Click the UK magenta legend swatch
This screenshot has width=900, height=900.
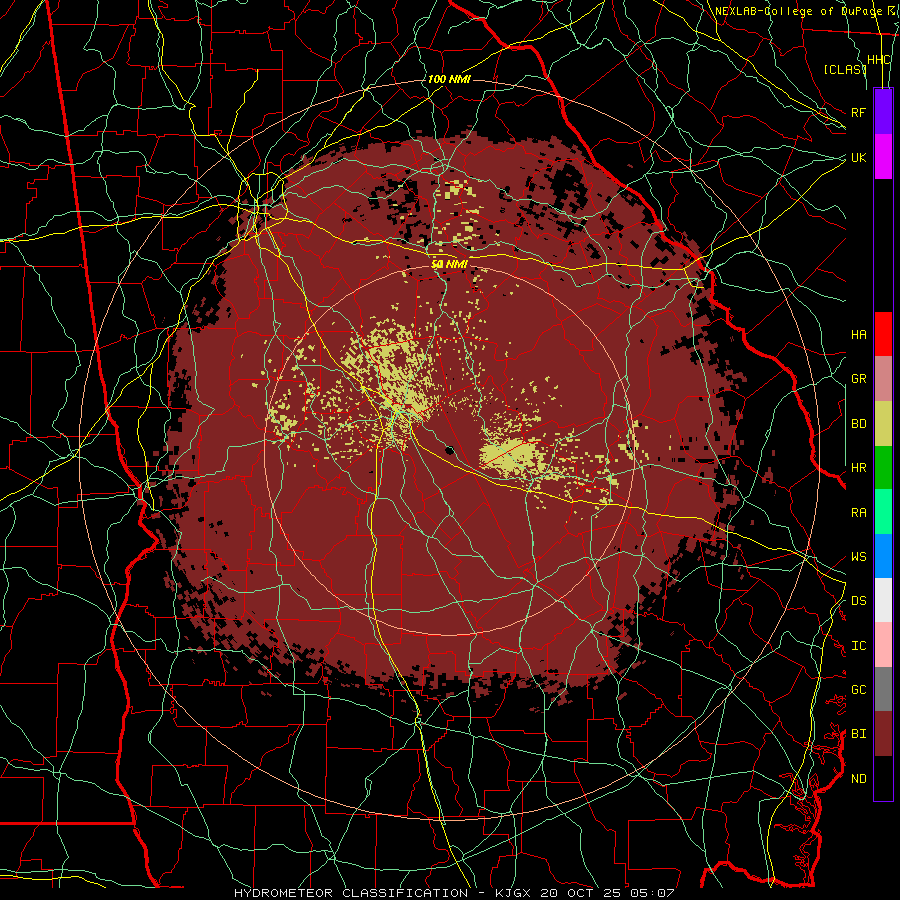(883, 157)
